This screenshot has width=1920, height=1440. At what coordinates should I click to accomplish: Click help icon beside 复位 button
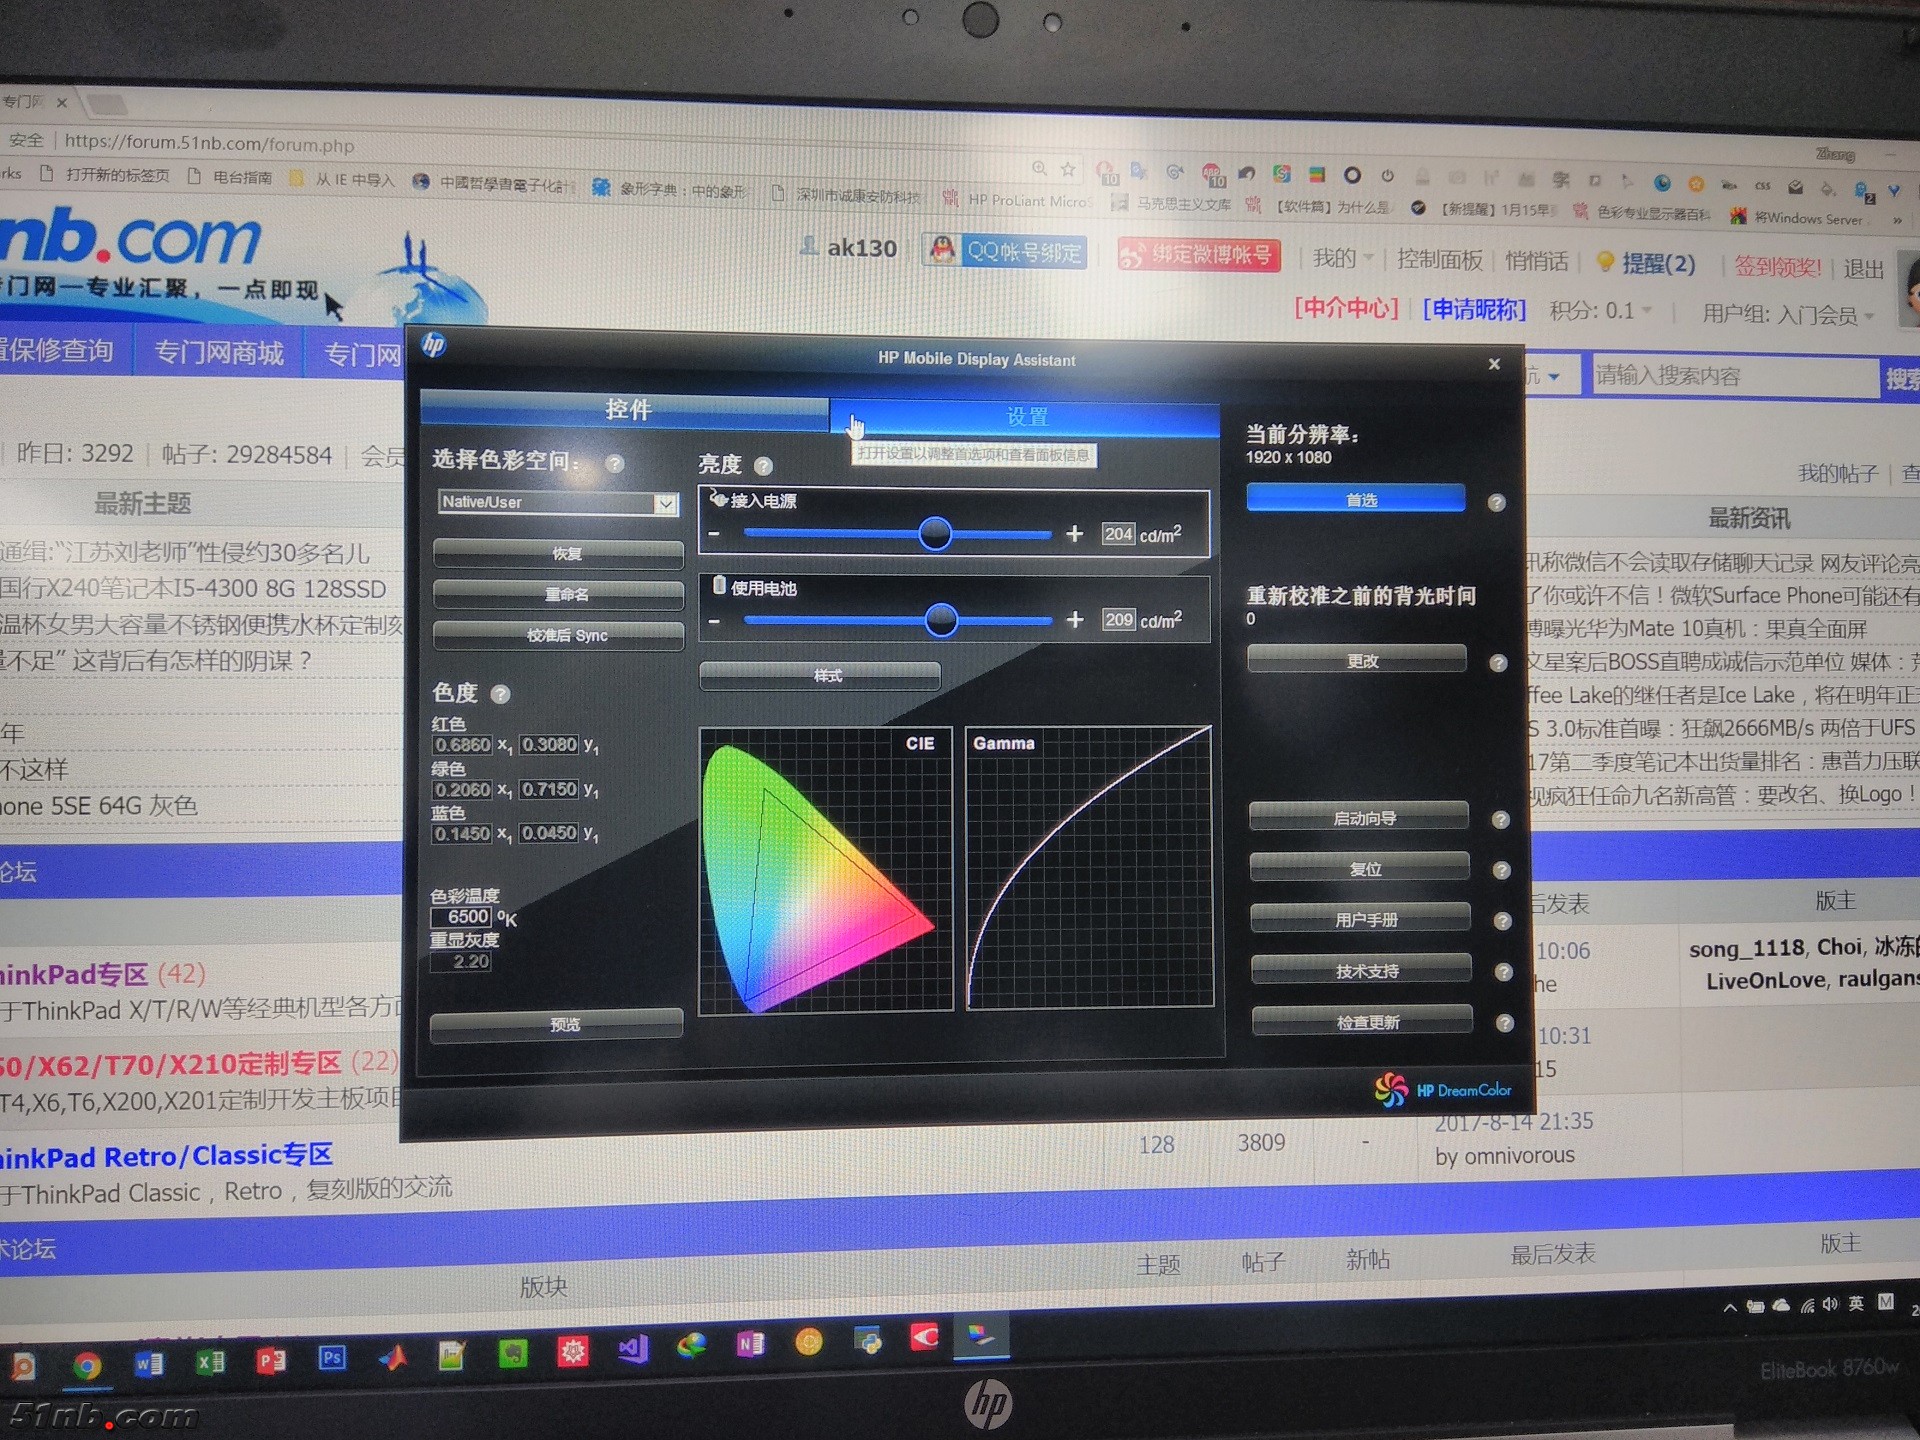pos(1501,871)
